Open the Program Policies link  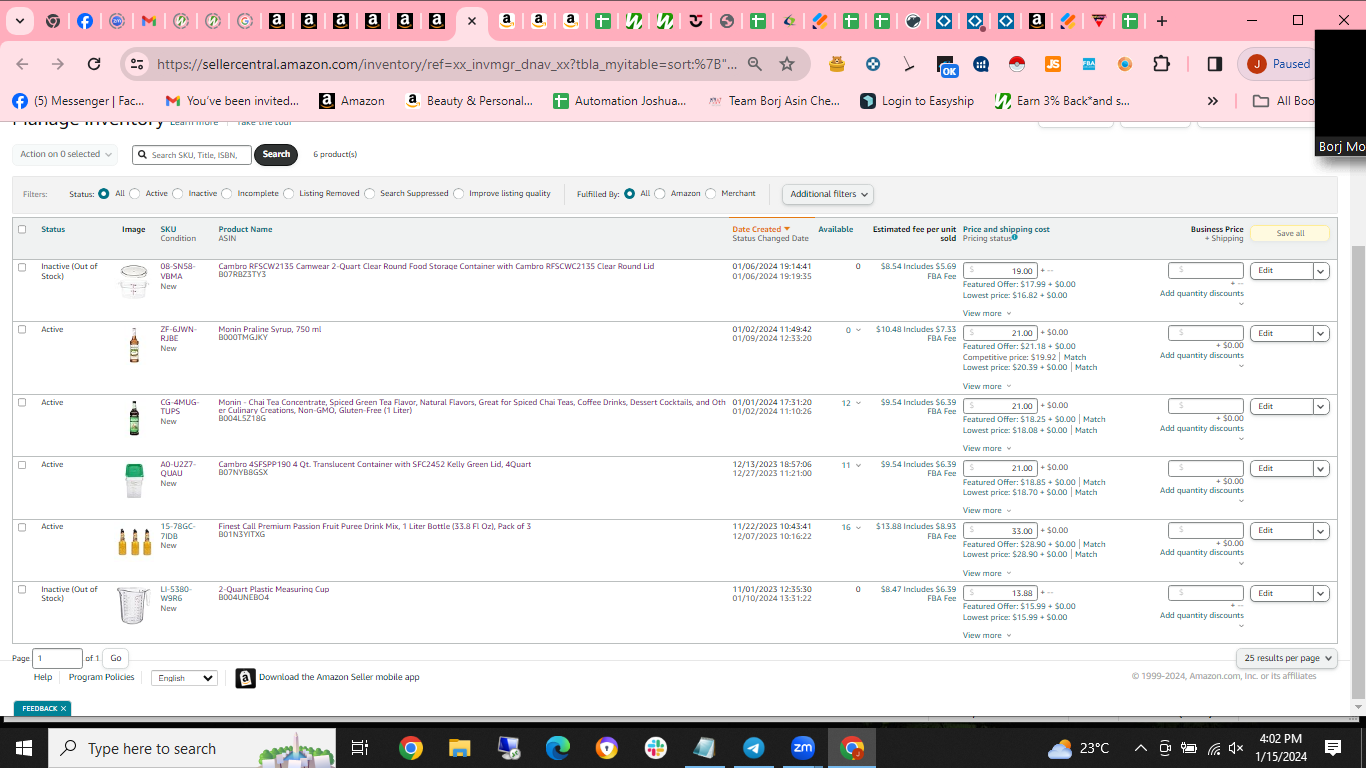101,677
